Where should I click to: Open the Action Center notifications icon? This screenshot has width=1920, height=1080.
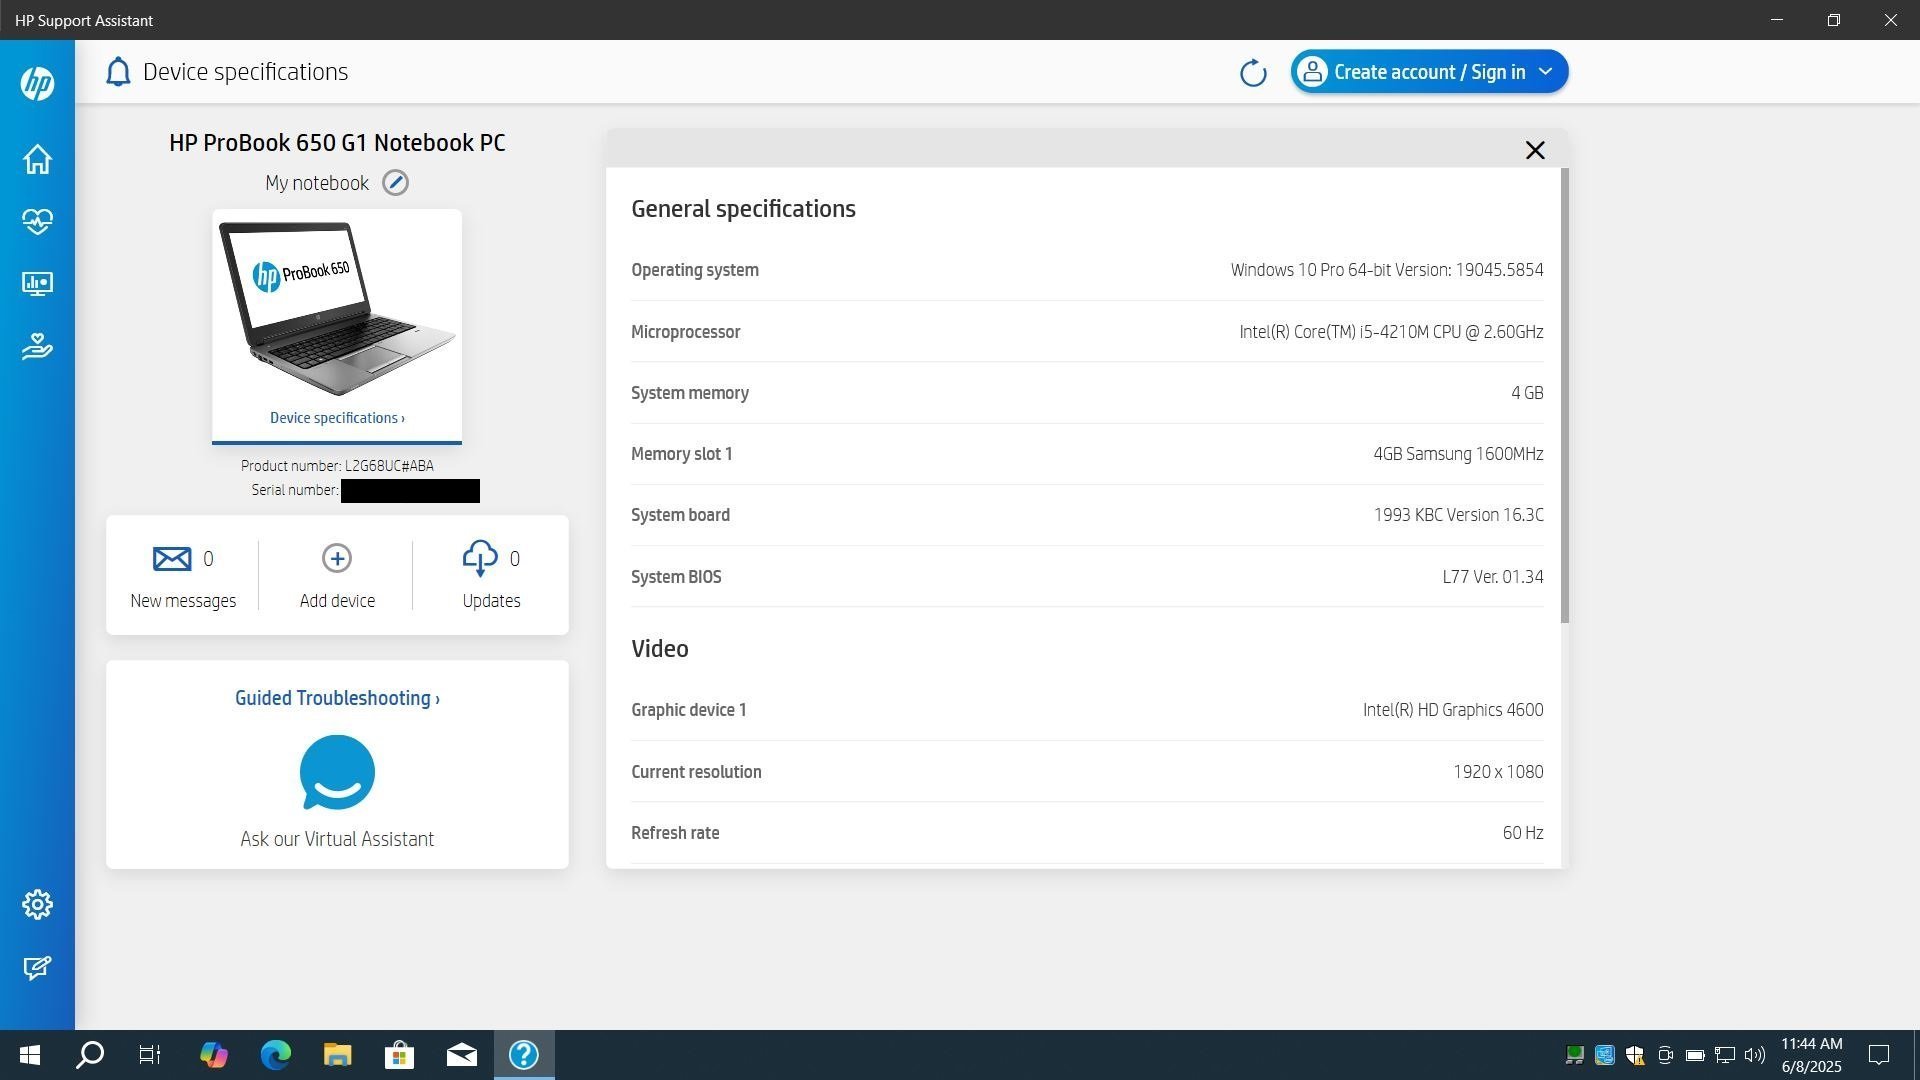(1879, 1055)
